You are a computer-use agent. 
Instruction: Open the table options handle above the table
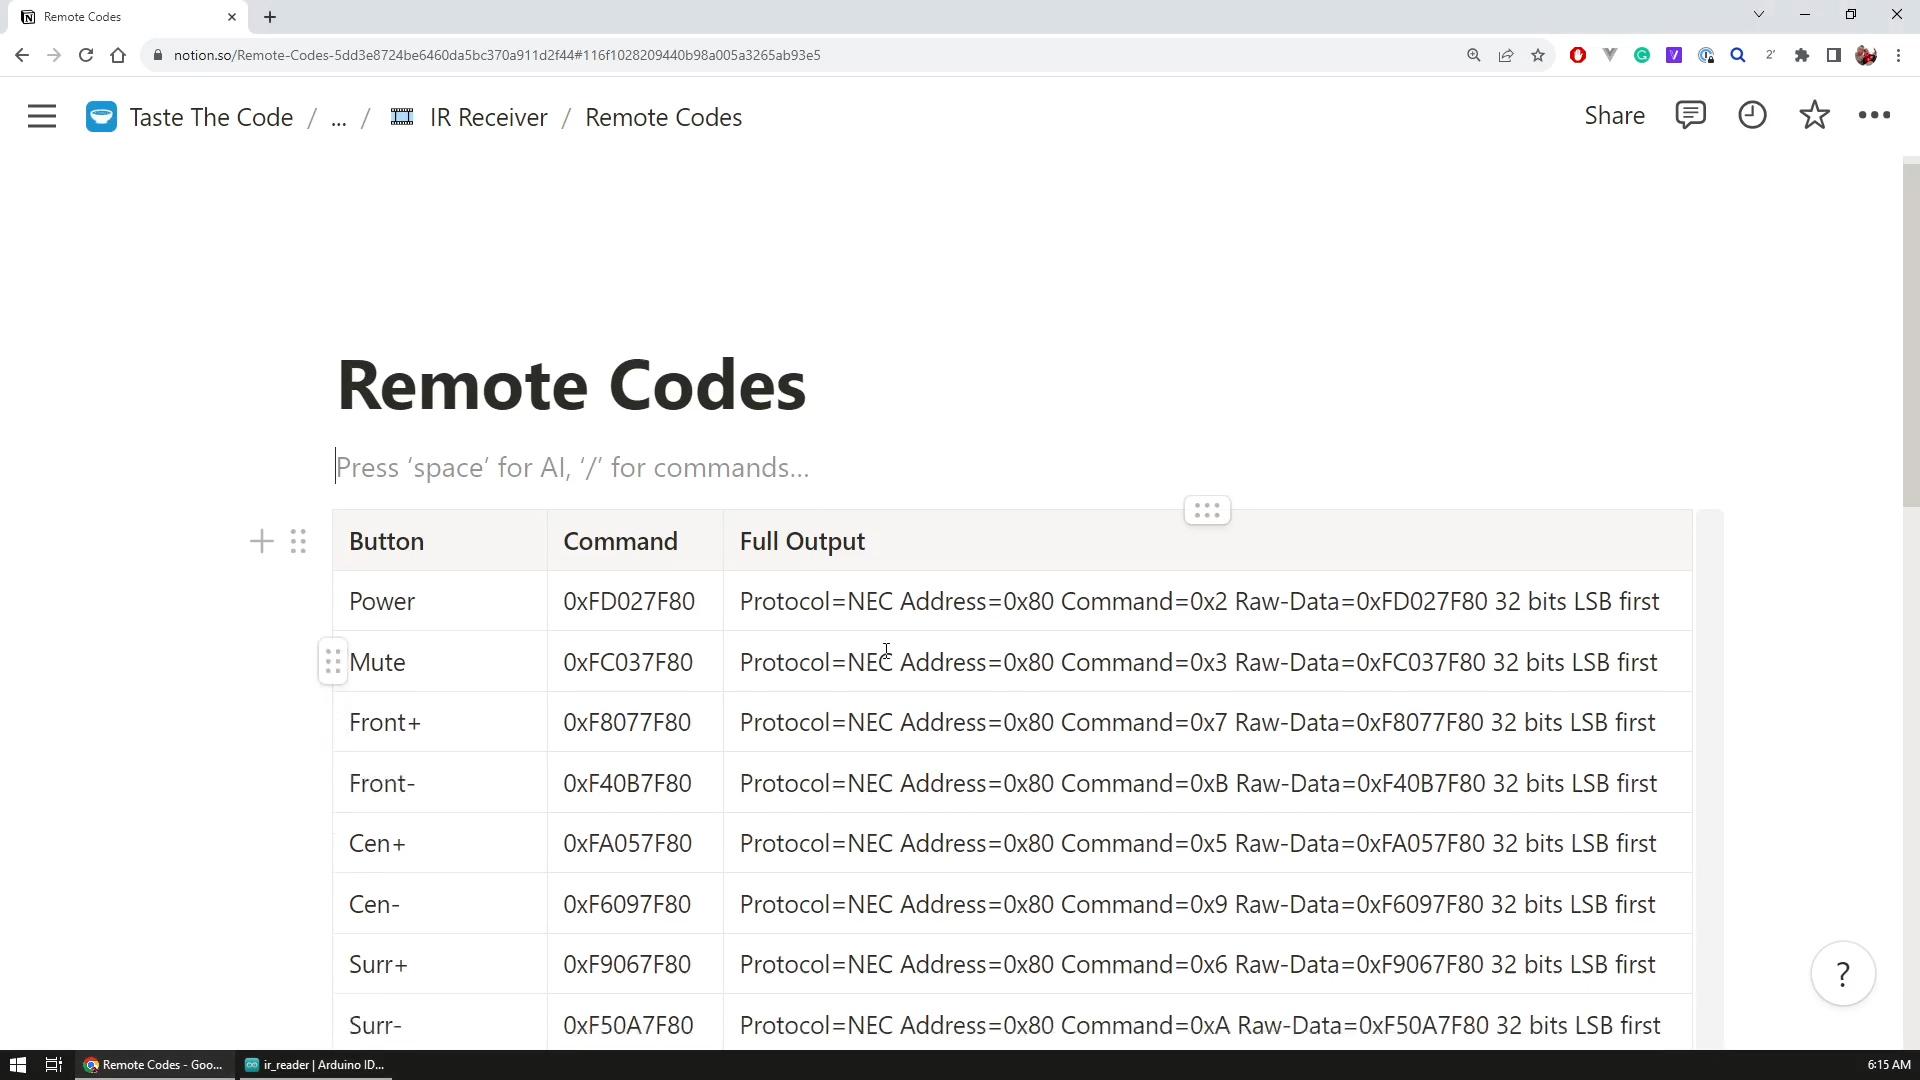1207,510
